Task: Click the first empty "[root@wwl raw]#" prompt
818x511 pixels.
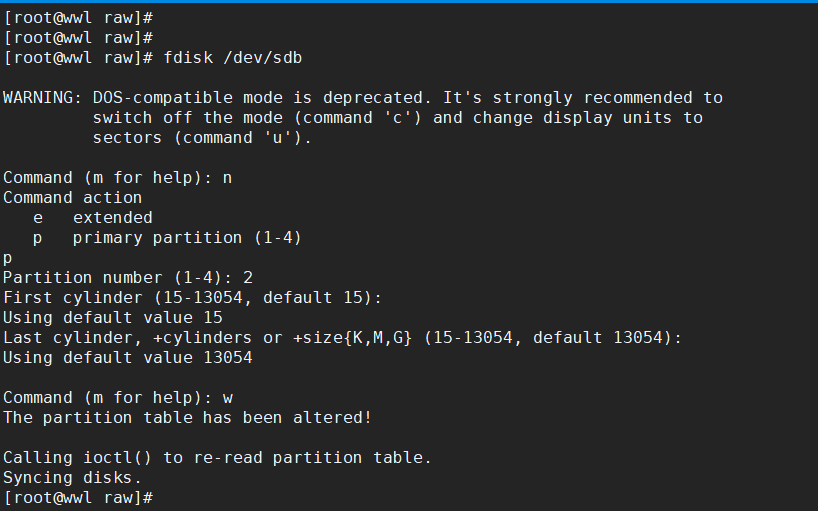Action: (78, 18)
